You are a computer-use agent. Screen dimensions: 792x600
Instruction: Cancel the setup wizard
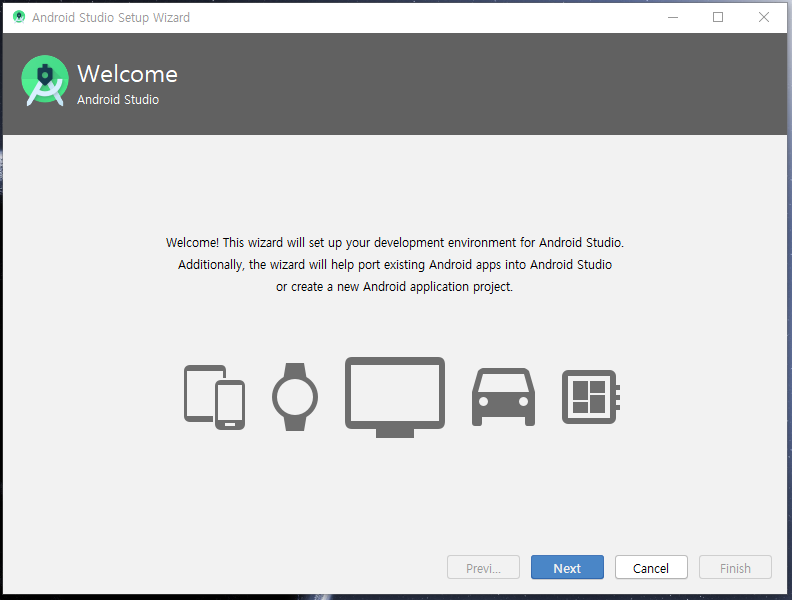point(651,567)
